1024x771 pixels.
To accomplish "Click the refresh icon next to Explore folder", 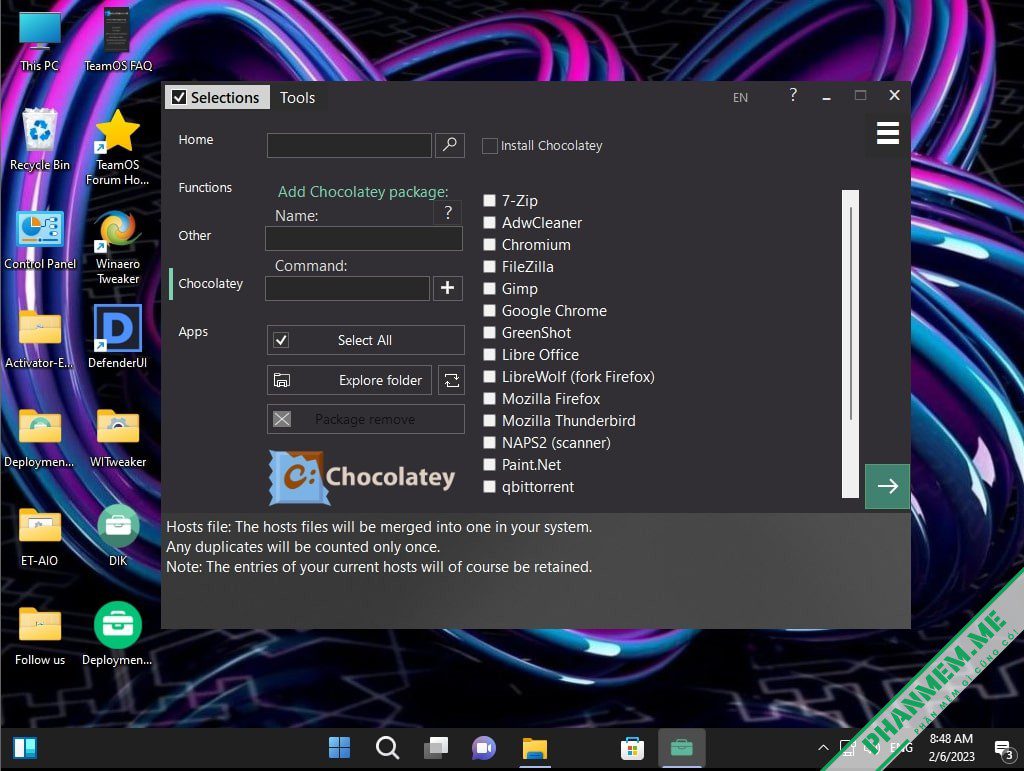I will click(x=451, y=380).
